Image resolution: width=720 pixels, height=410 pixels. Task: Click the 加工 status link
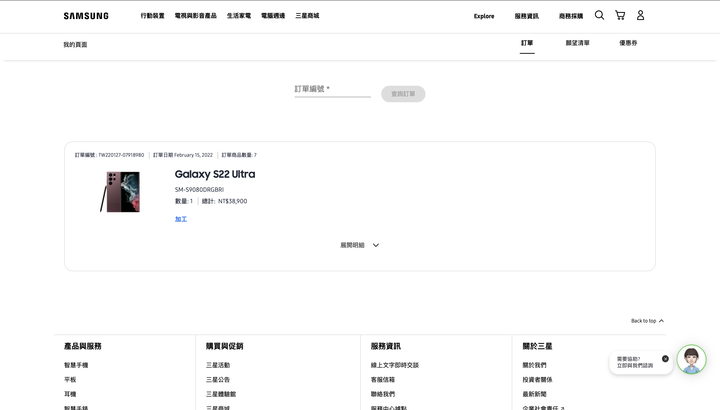coord(181,219)
